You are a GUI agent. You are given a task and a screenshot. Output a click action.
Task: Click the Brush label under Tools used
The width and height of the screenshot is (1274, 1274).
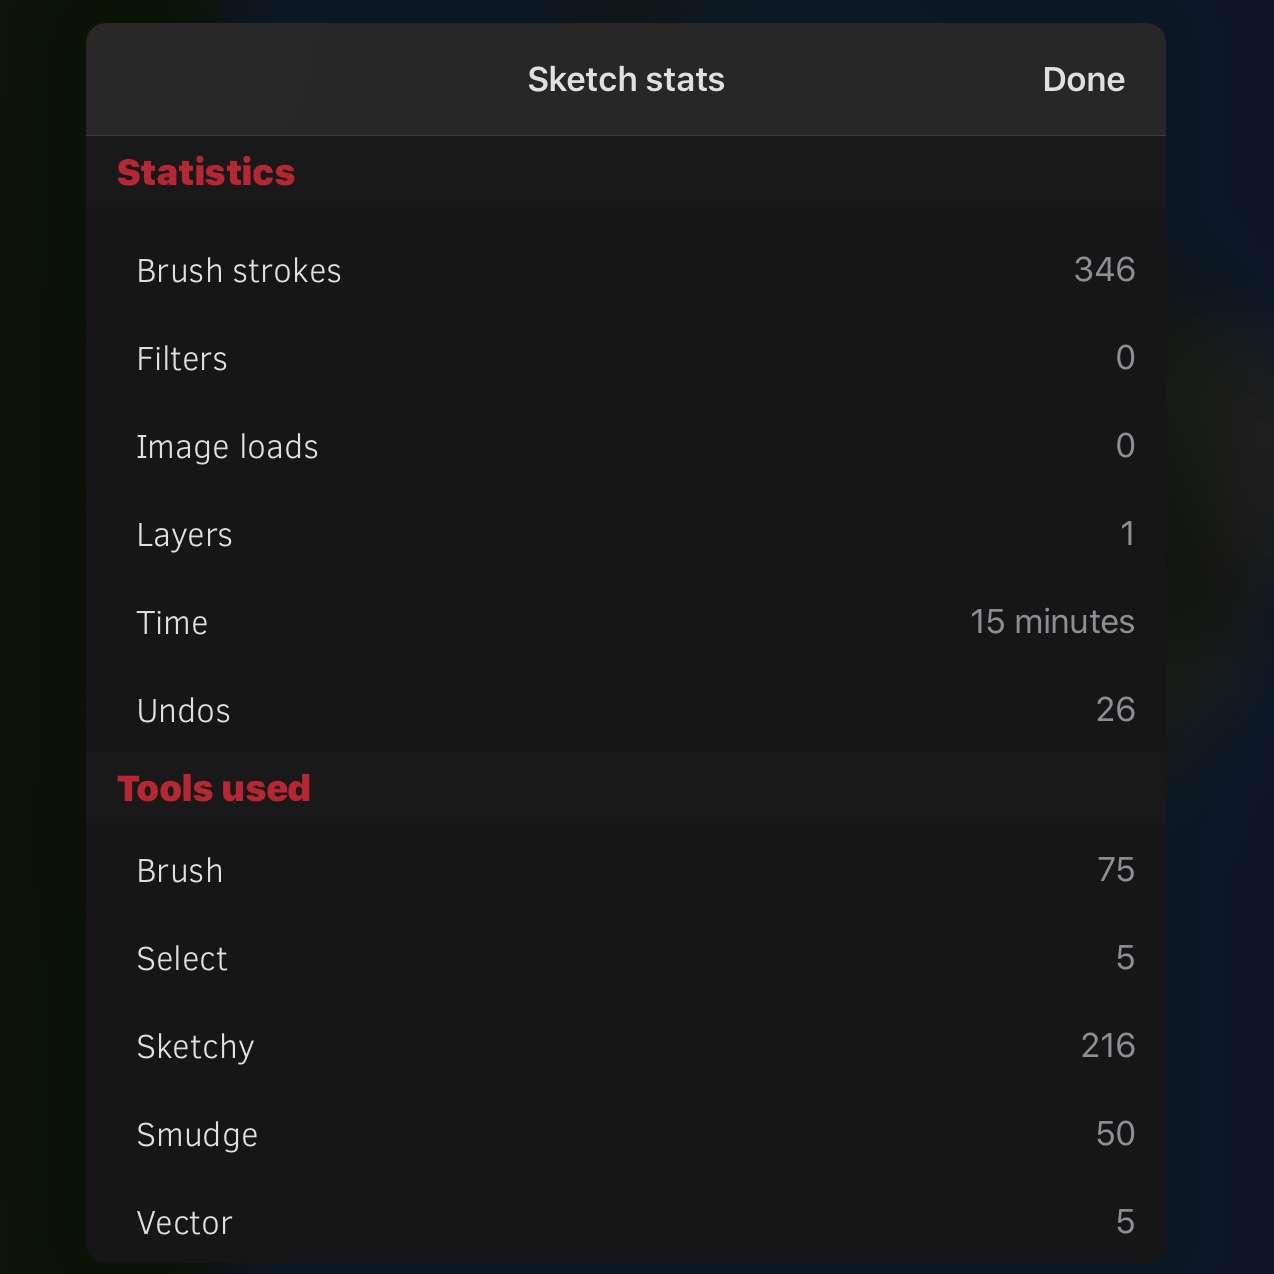(180, 871)
